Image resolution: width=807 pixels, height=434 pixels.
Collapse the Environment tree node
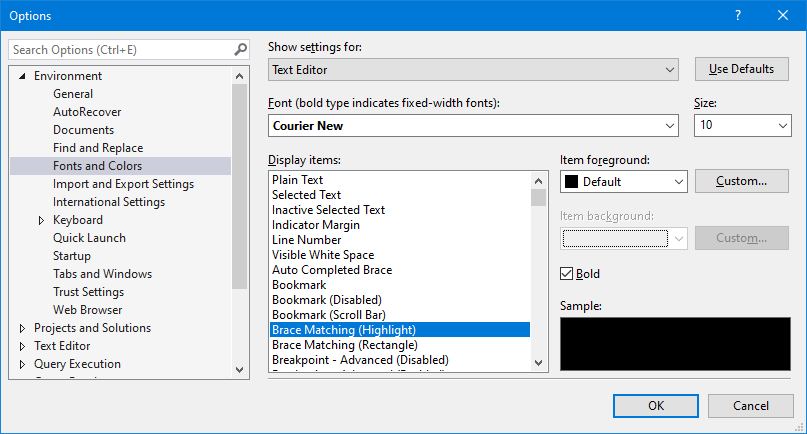pyautogui.click(x=23, y=76)
